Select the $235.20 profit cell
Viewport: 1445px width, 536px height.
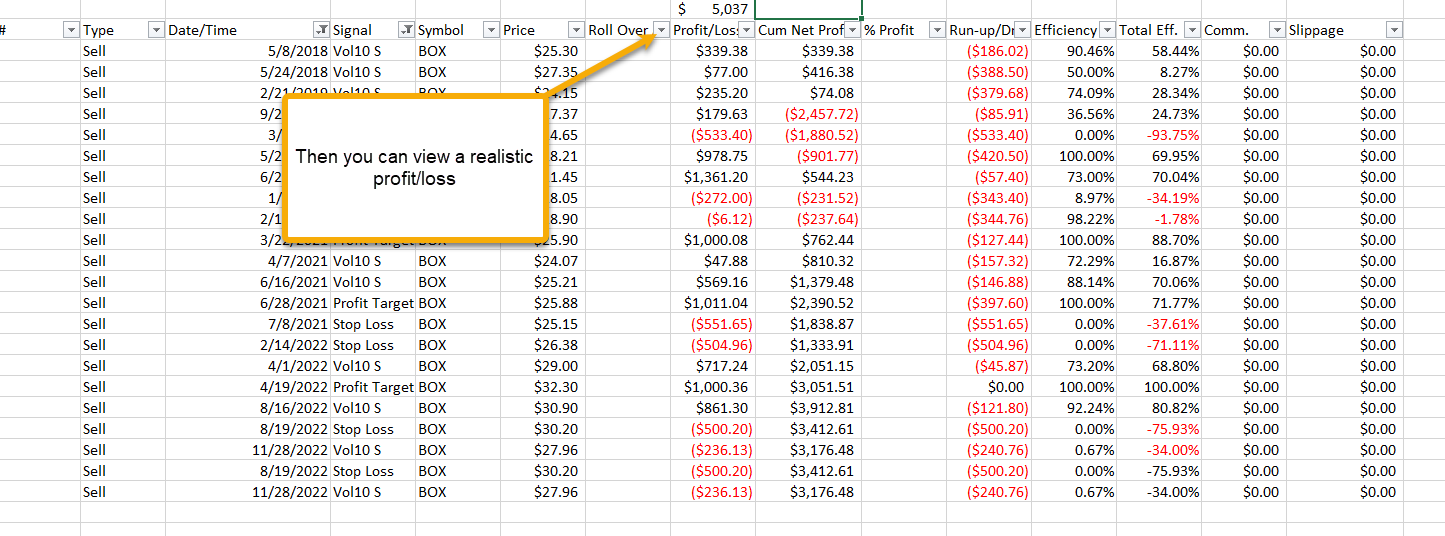713,93
